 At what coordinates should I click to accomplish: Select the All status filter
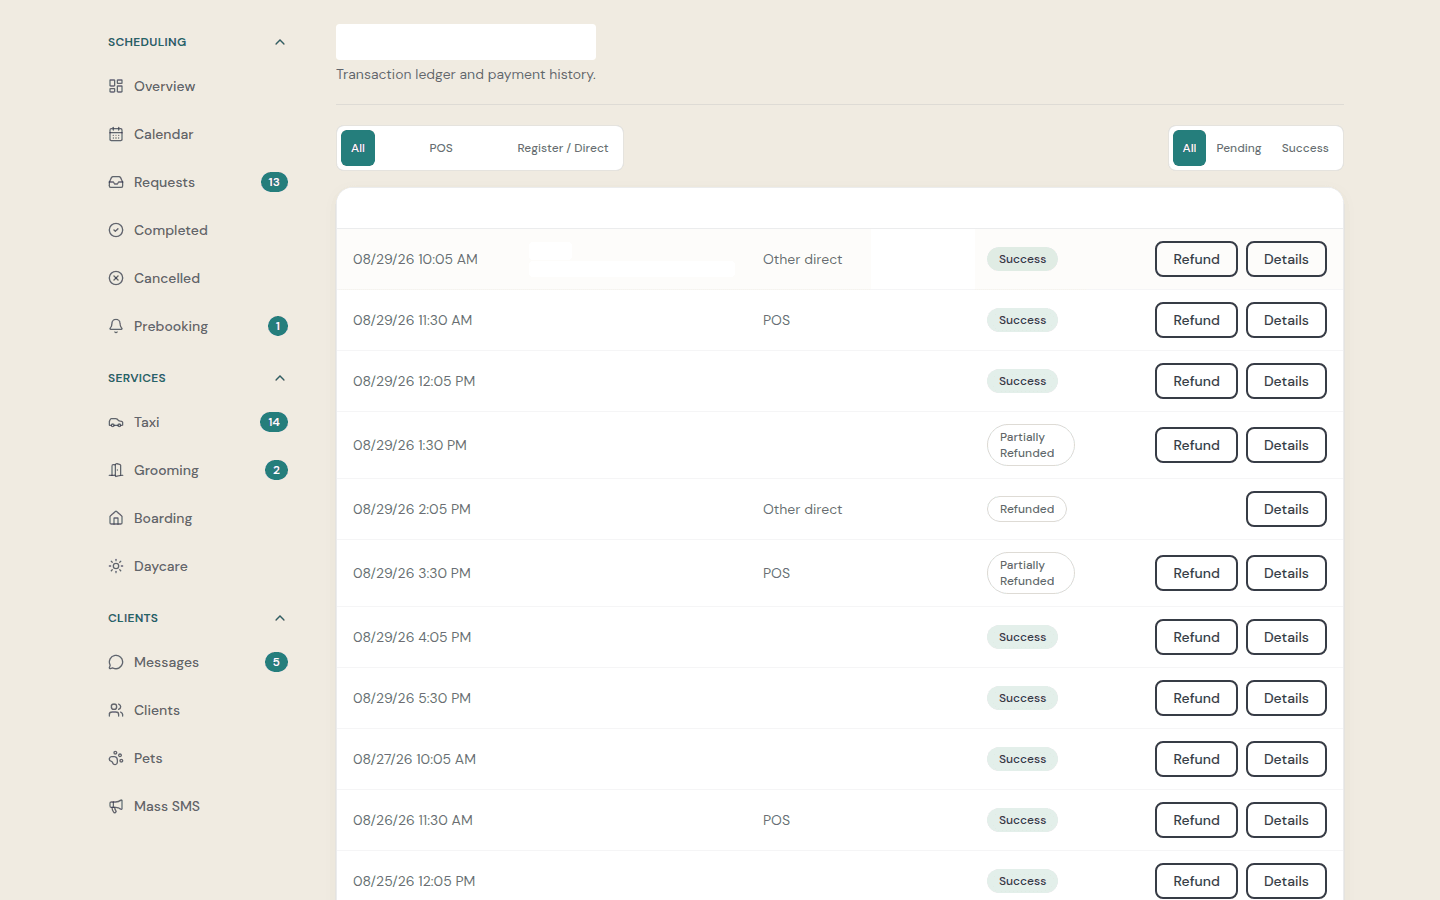[x=1189, y=148]
